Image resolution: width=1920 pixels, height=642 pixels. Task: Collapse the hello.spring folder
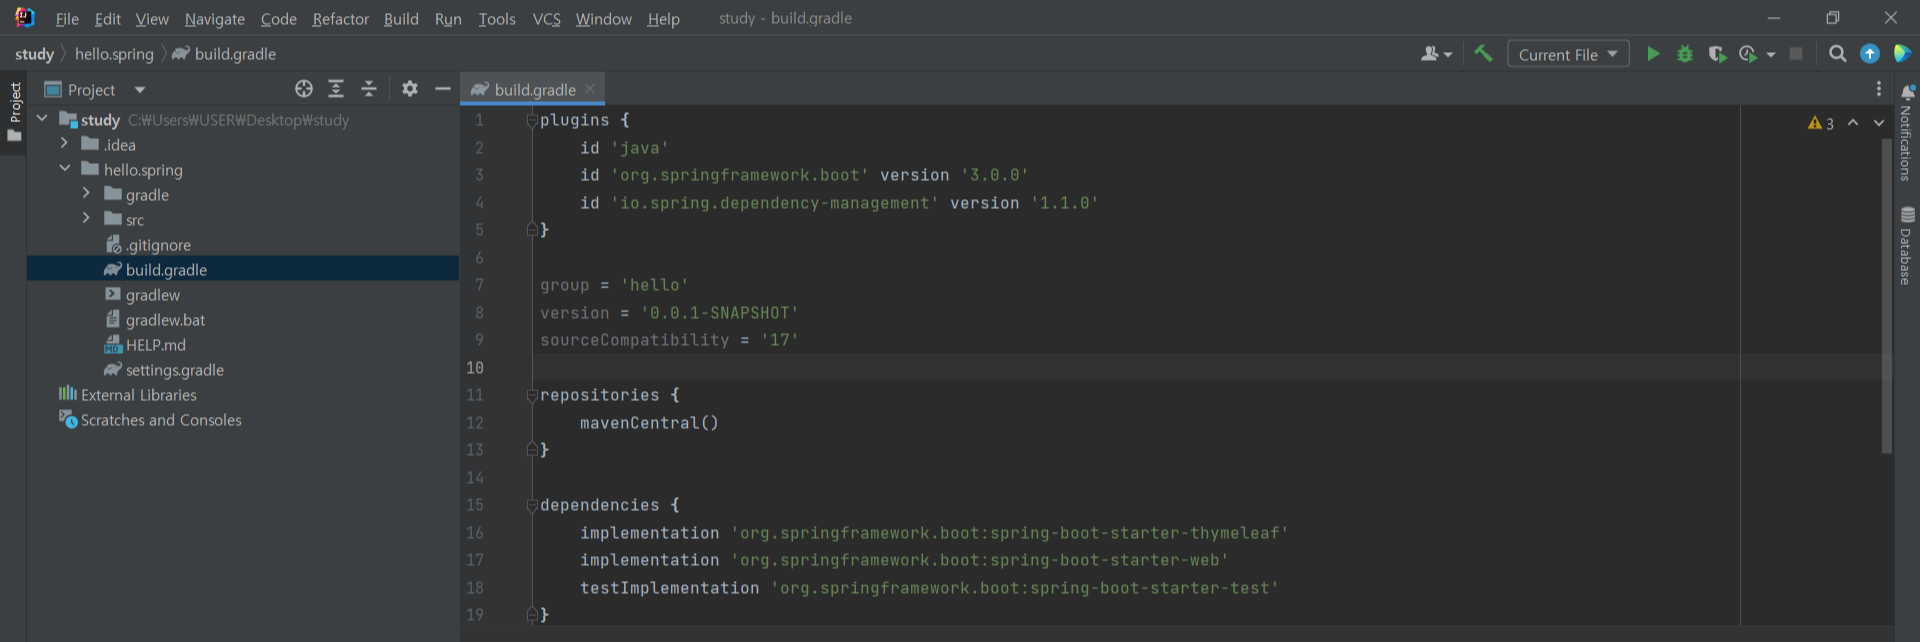tap(64, 169)
